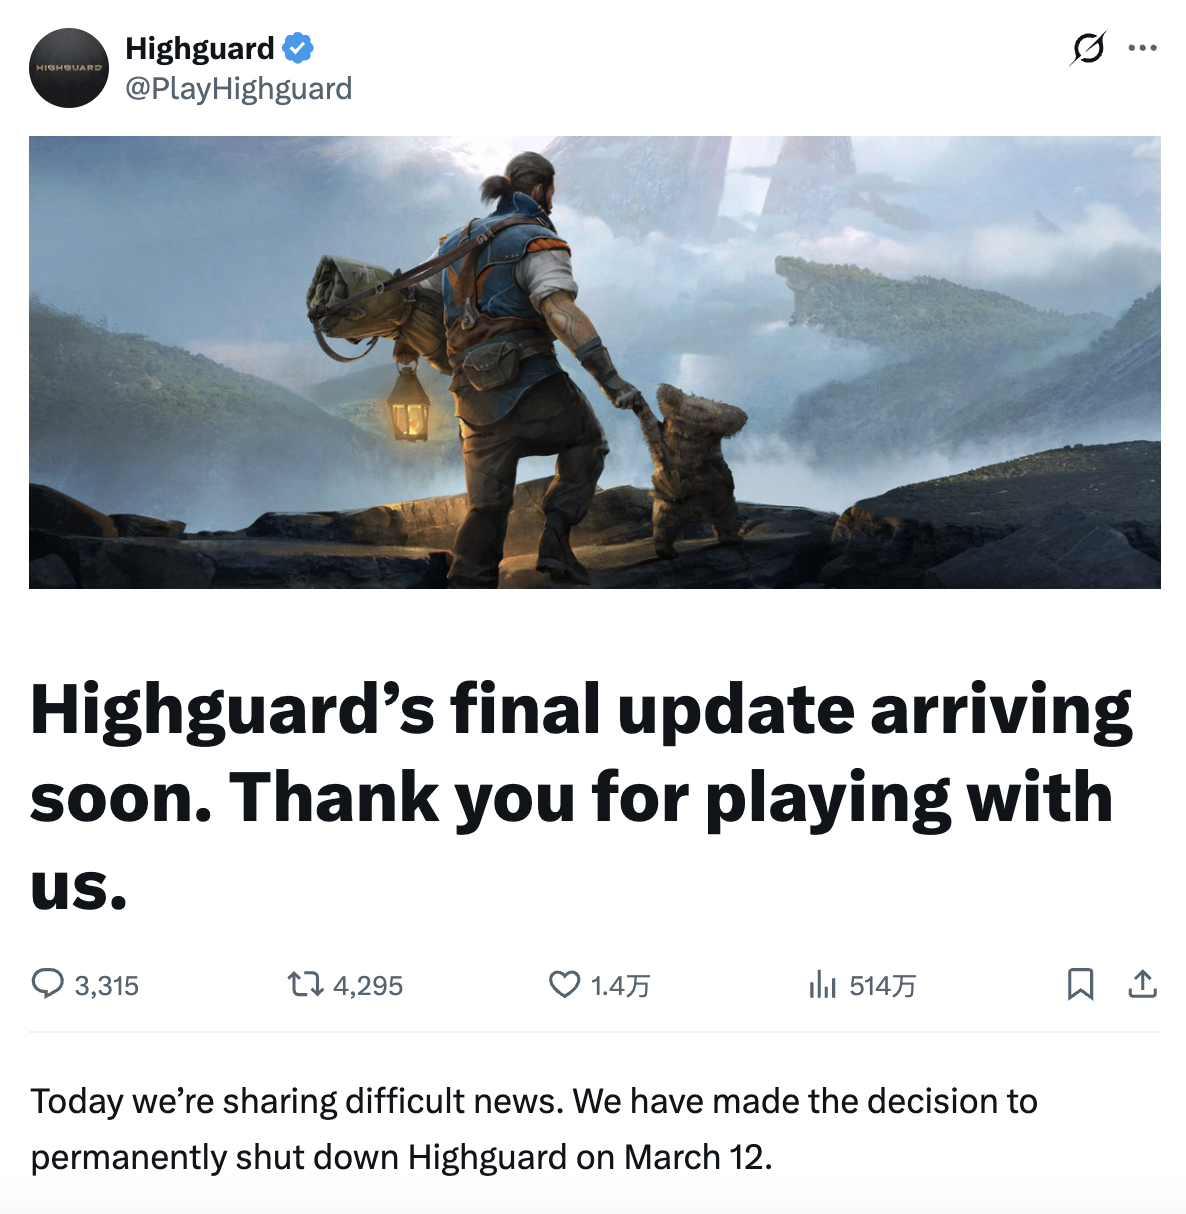Bookmark this Highguard post
The width and height of the screenshot is (1186, 1214).
coord(1081,984)
